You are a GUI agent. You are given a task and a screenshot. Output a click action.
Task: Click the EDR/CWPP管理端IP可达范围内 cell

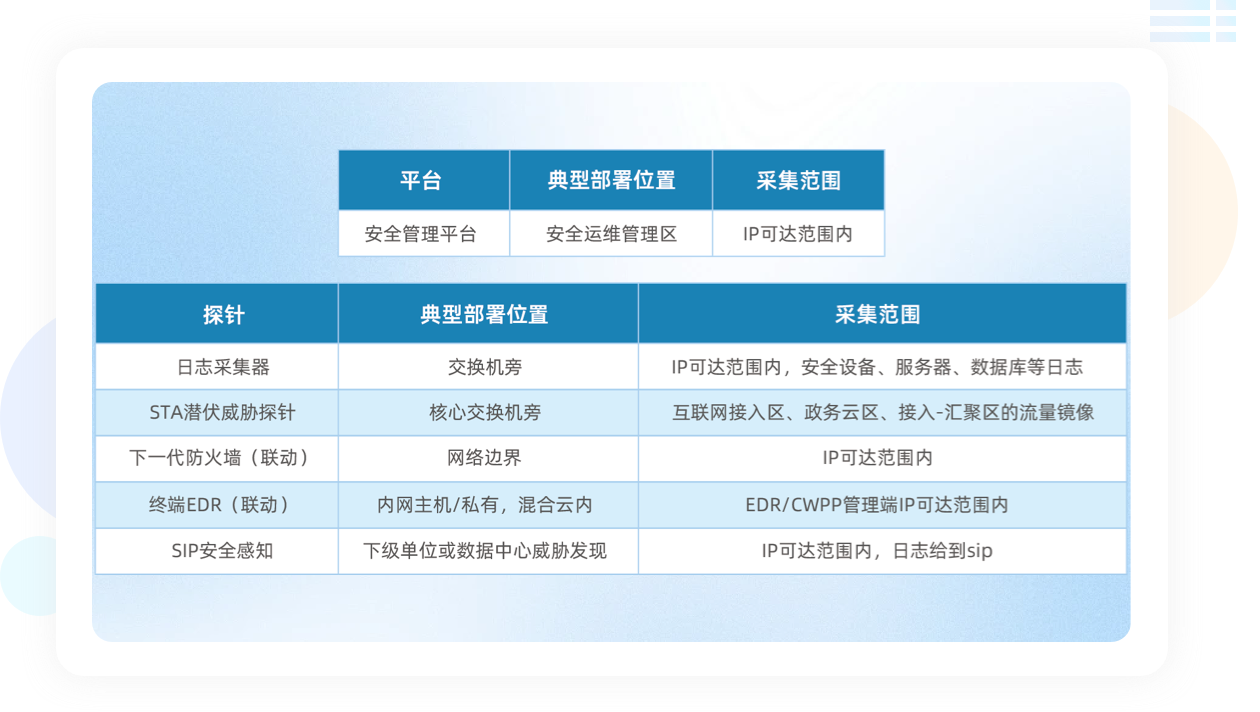click(x=881, y=505)
